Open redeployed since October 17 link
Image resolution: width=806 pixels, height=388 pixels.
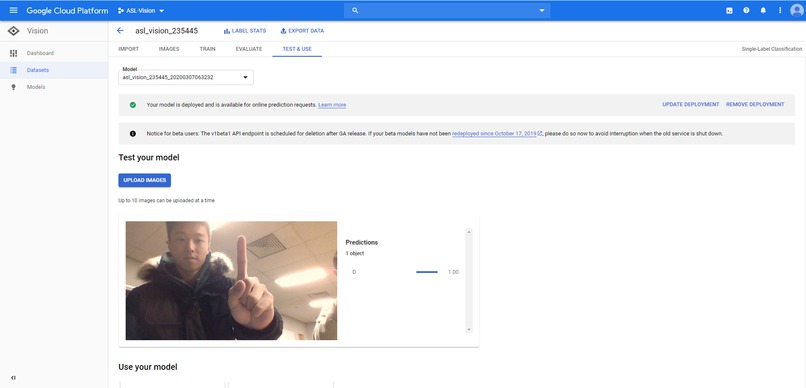pyautogui.click(x=497, y=134)
